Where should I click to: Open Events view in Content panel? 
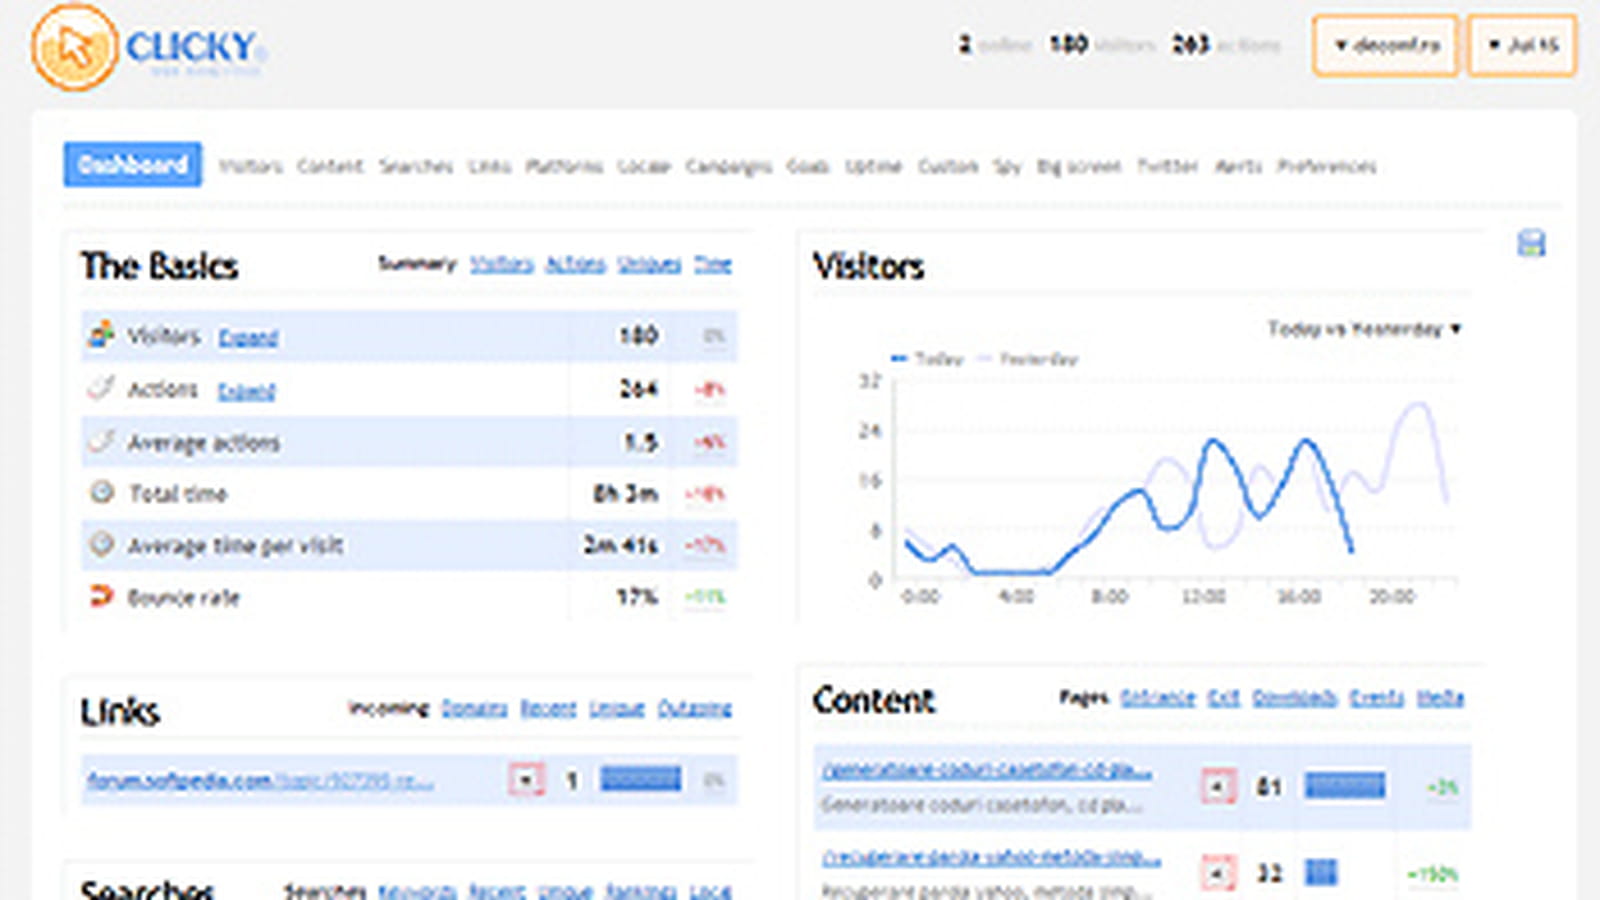coord(1377,698)
